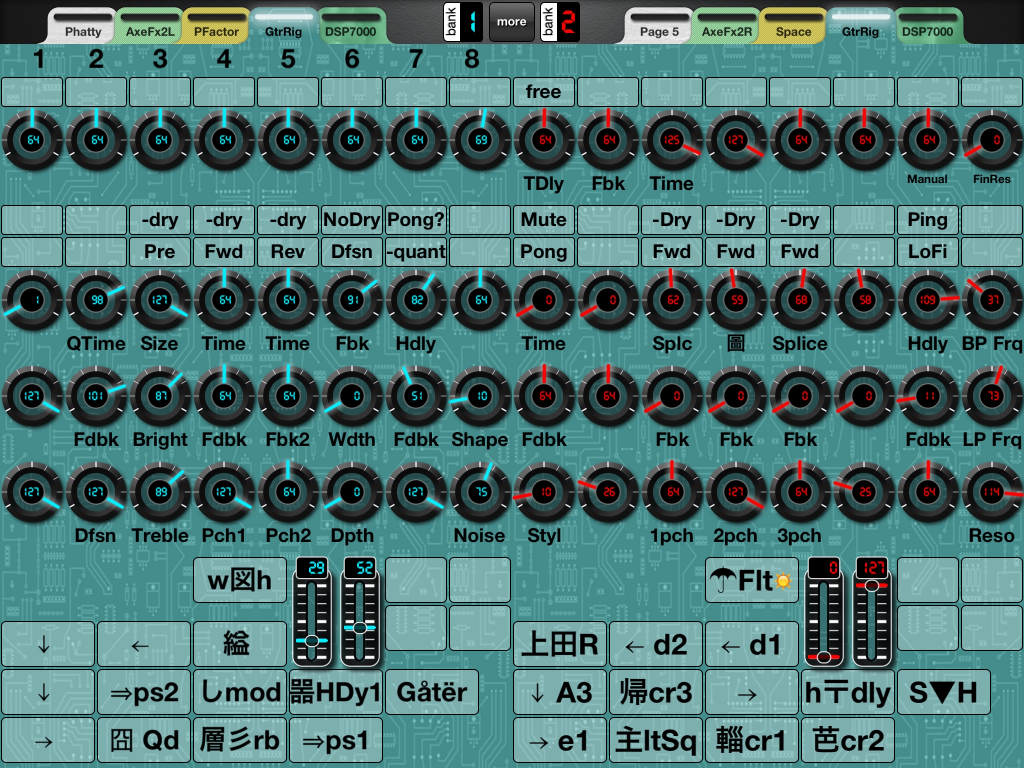Click the more button
This screenshot has height=768, width=1024.
tap(511, 22)
